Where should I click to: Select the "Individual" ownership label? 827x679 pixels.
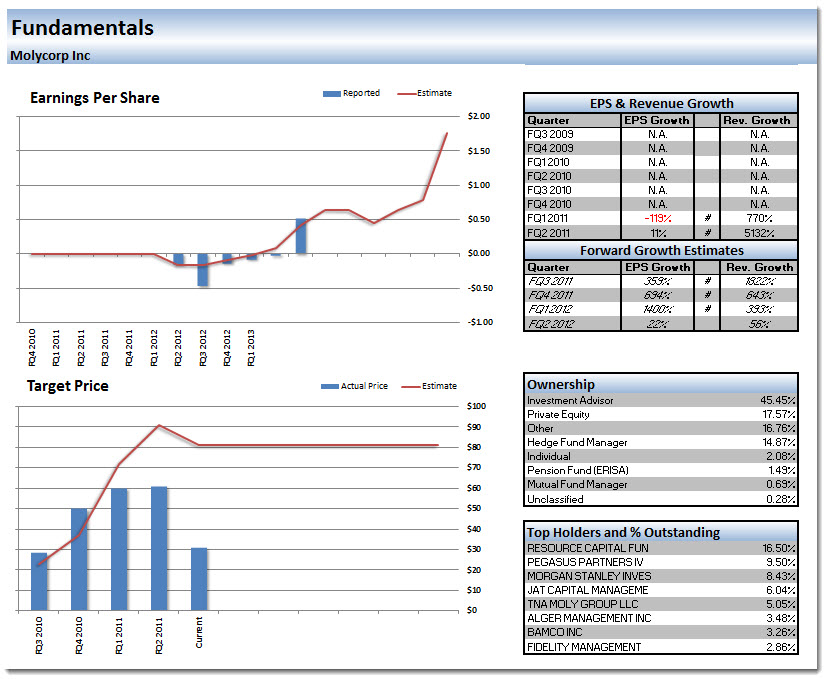pos(549,456)
